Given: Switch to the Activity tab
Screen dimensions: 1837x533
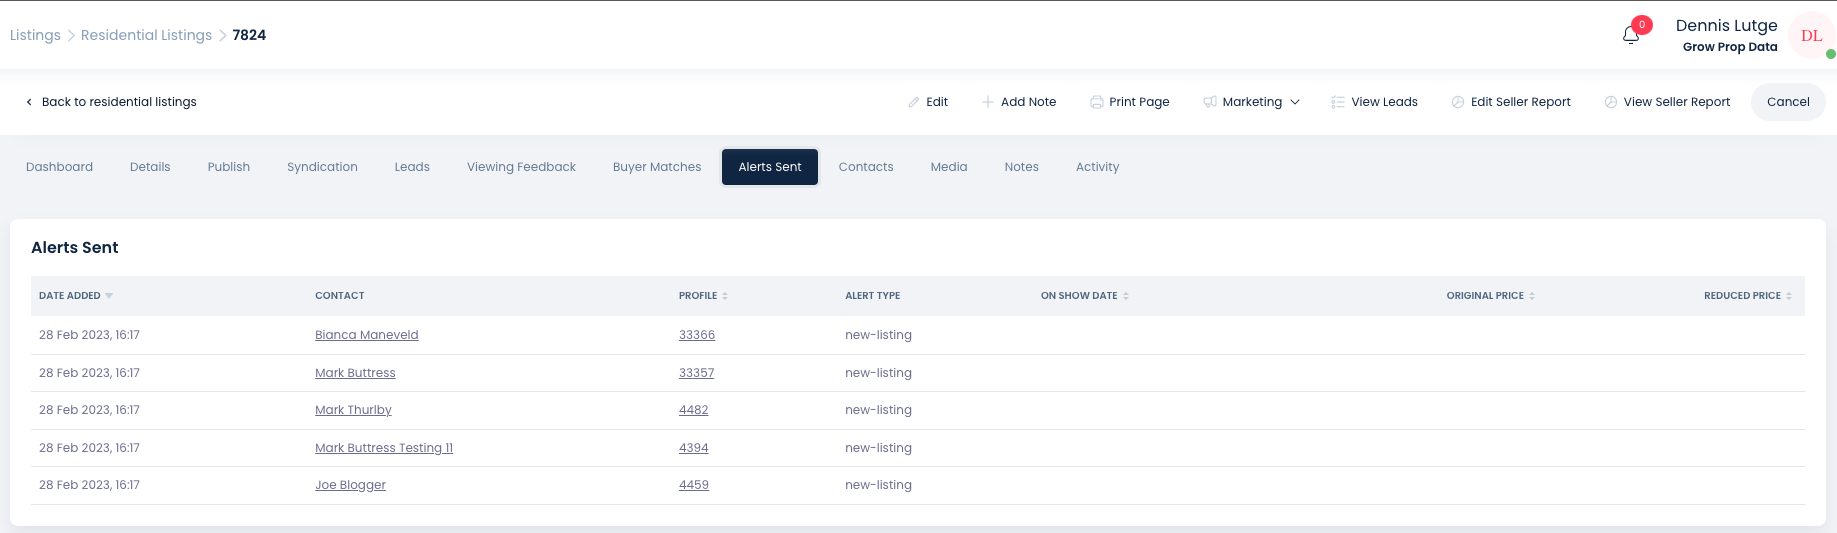Looking at the screenshot, I should coord(1097,167).
